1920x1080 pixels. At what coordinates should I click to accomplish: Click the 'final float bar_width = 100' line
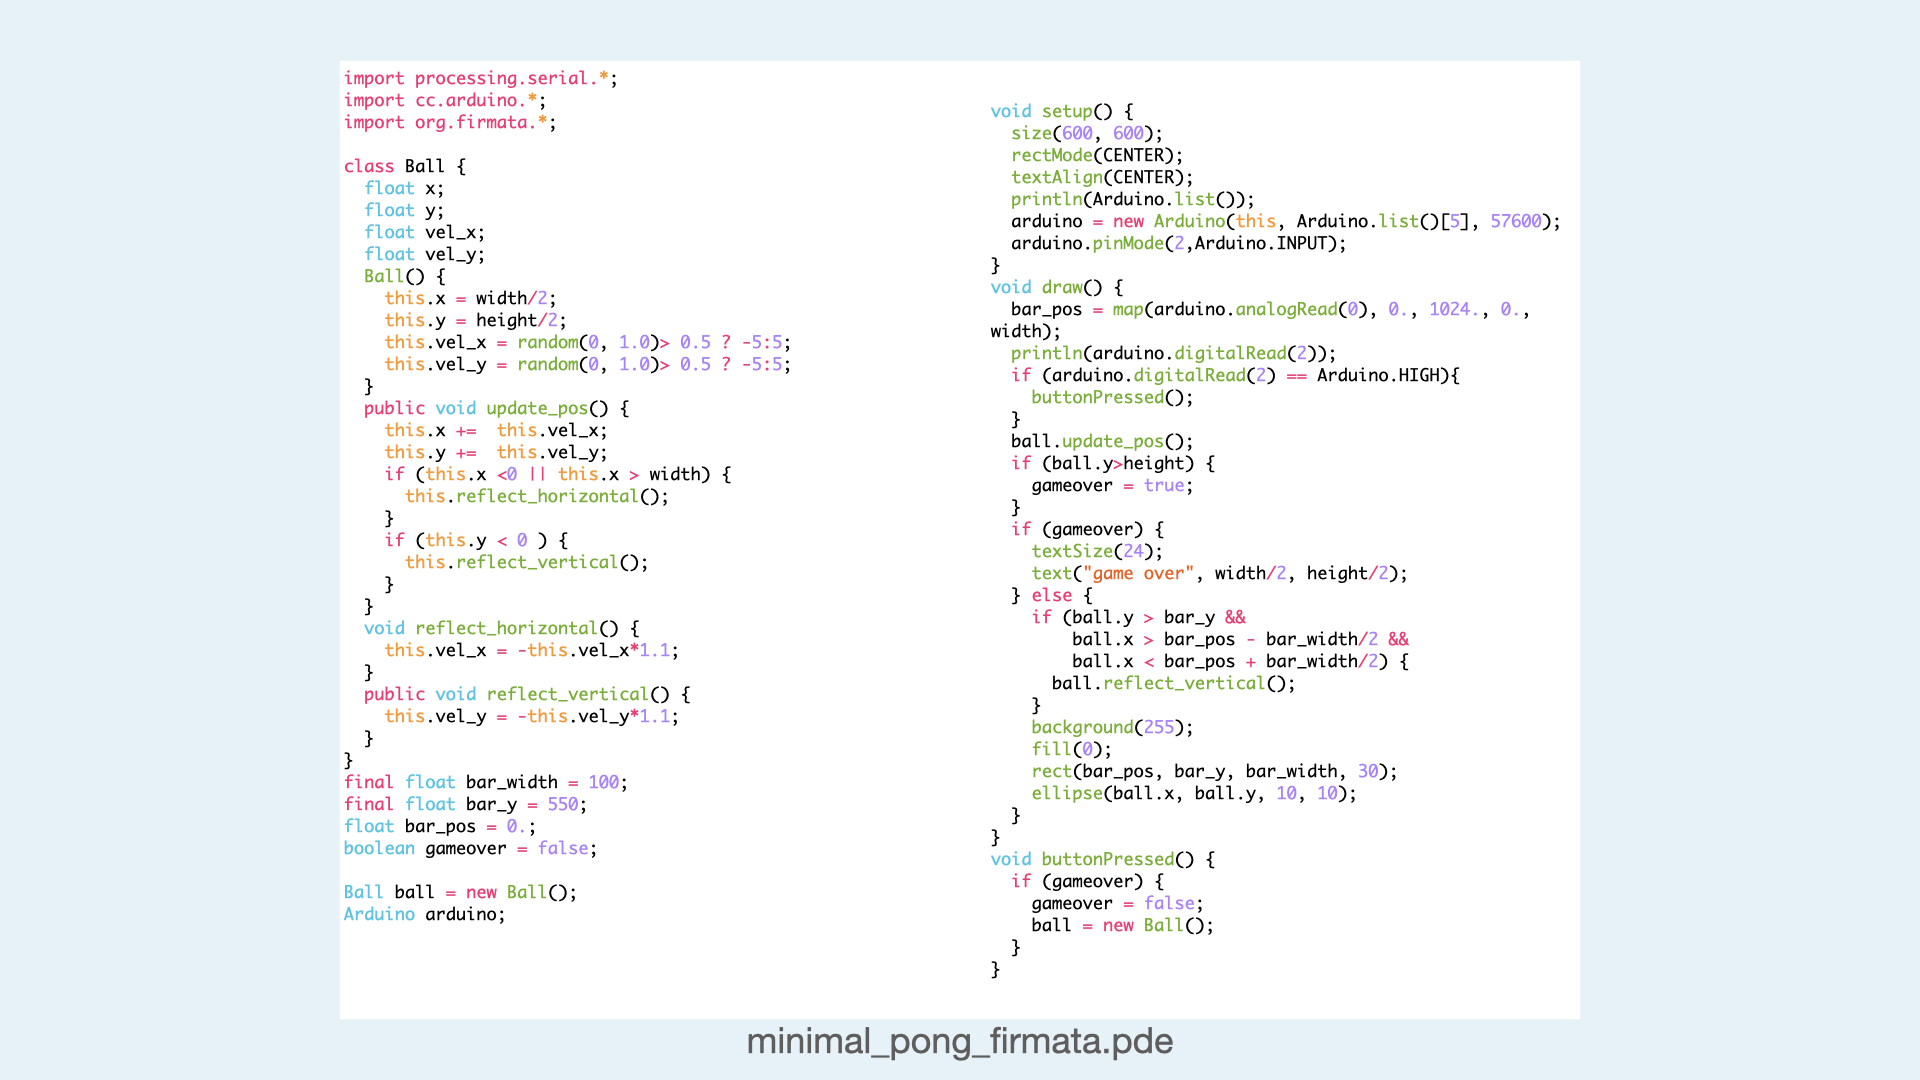pos(485,782)
